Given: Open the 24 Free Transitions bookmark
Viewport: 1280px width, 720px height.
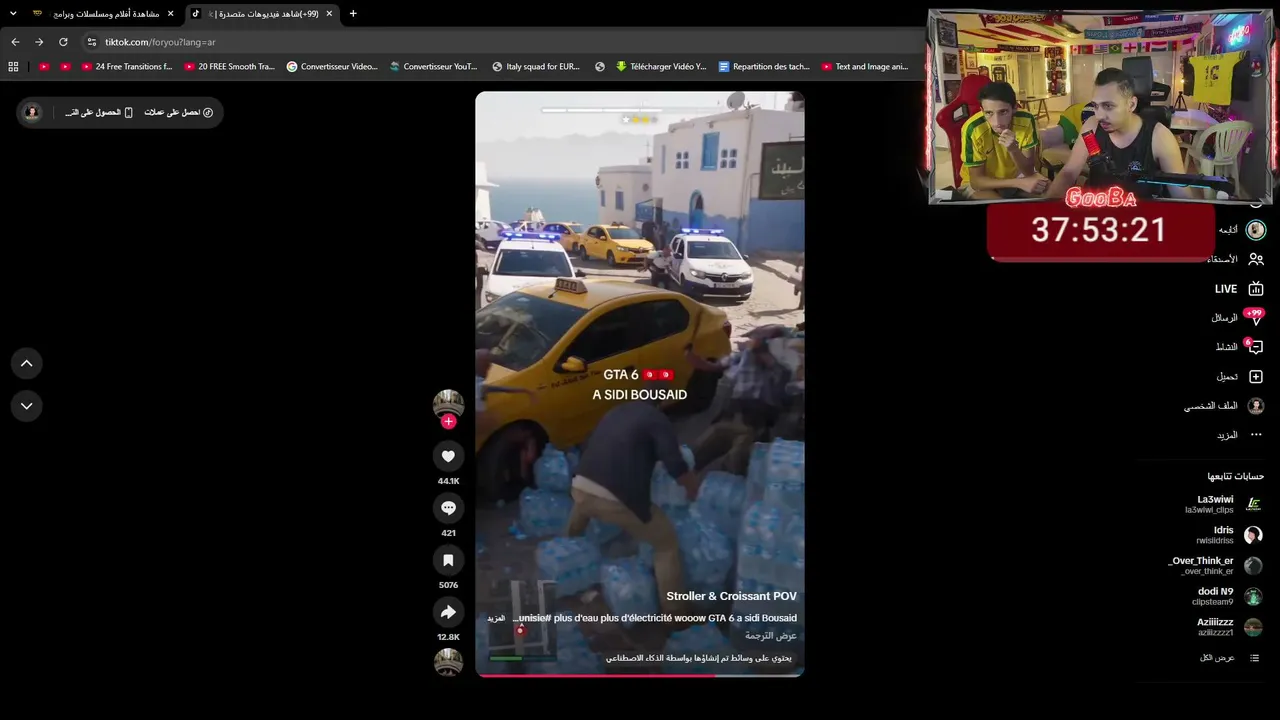Looking at the screenshot, I should pos(126,67).
